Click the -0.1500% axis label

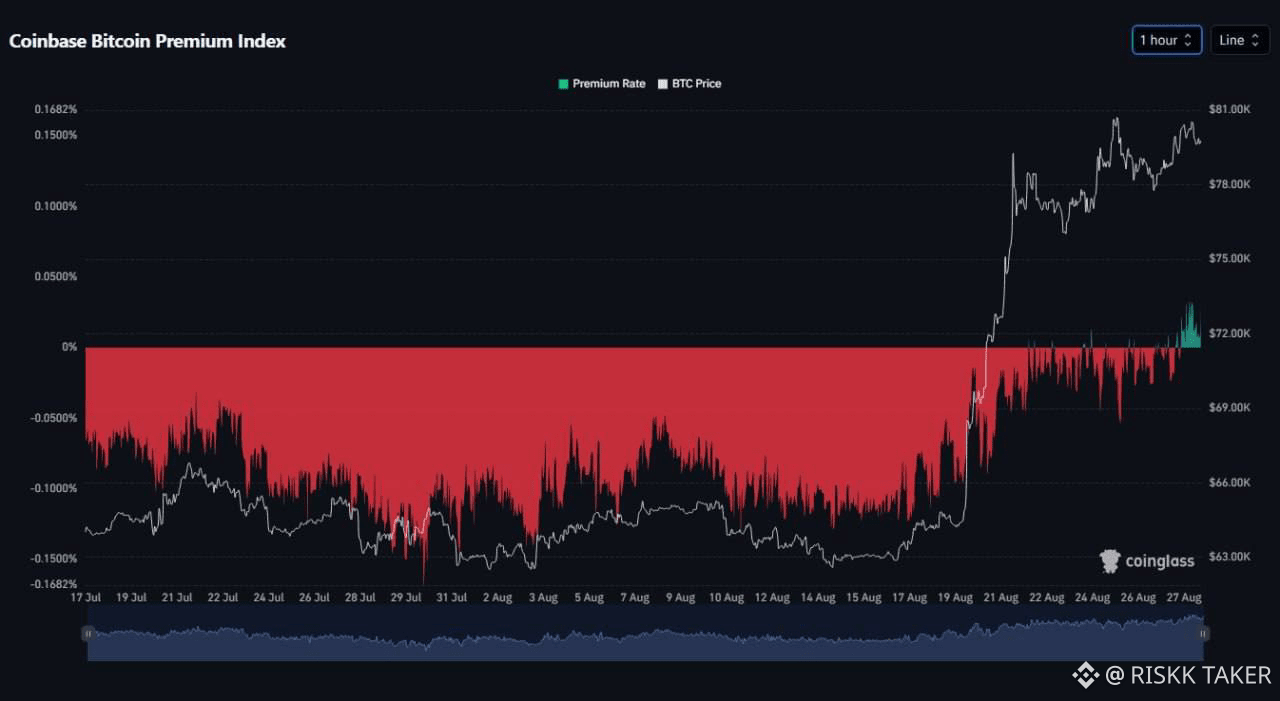coord(53,558)
